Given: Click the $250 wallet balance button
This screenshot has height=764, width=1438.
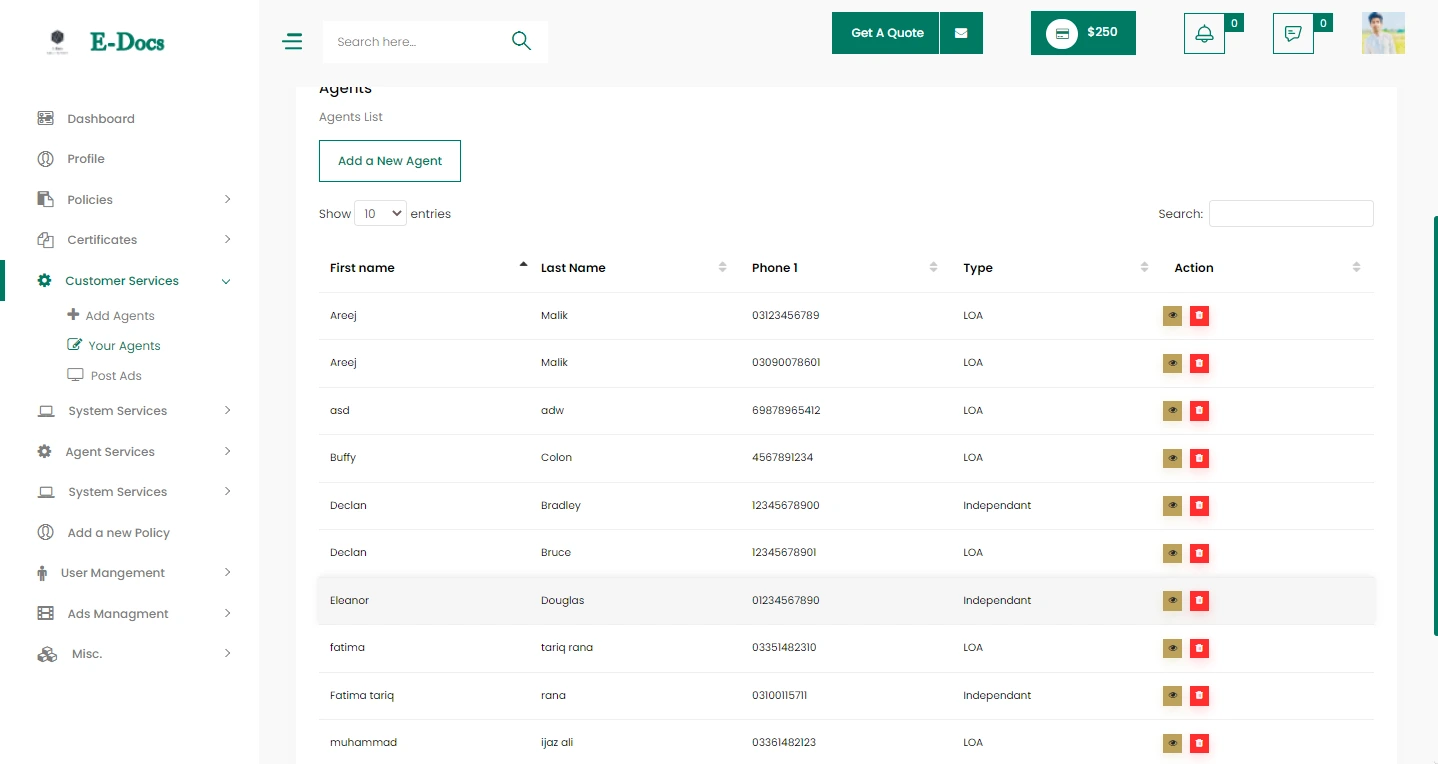Looking at the screenshot, I should coord(1083,33).
